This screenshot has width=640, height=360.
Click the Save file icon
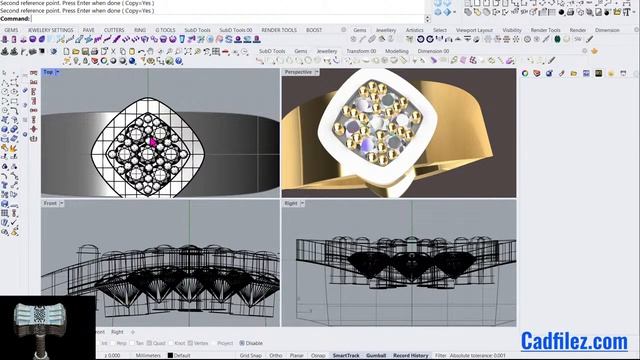(x=85, y=52)
